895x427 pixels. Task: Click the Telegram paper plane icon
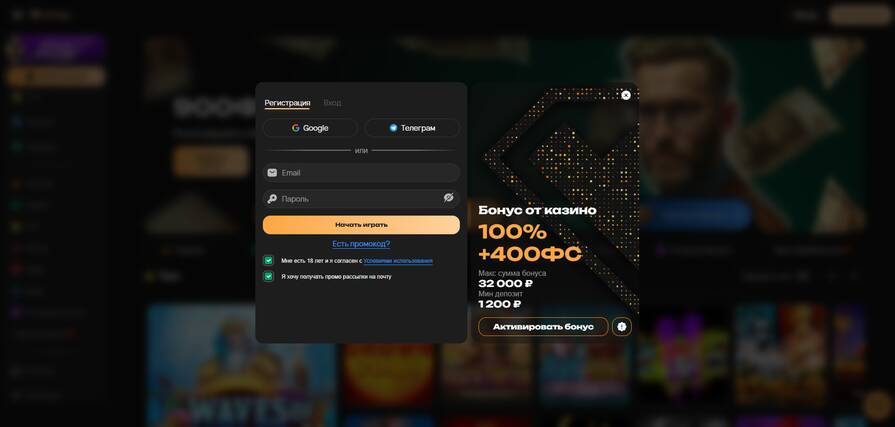[x=393, y=128]
